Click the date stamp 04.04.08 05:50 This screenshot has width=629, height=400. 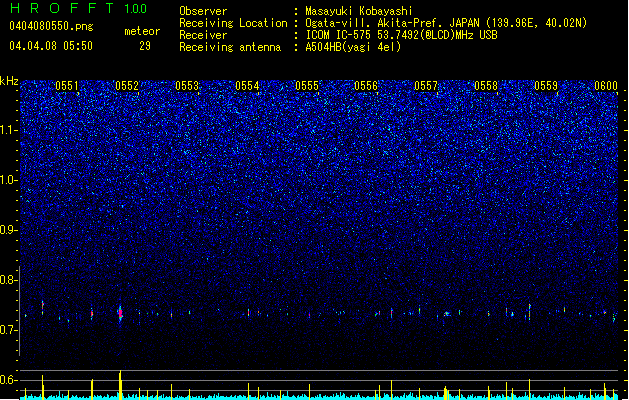[x=51, y=46]
